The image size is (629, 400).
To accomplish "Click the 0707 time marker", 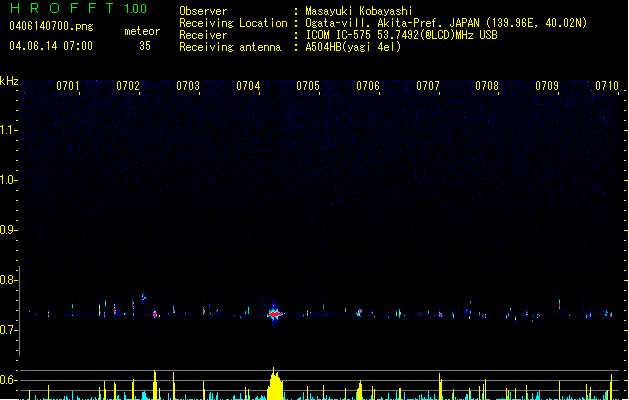I will (428, 86).
